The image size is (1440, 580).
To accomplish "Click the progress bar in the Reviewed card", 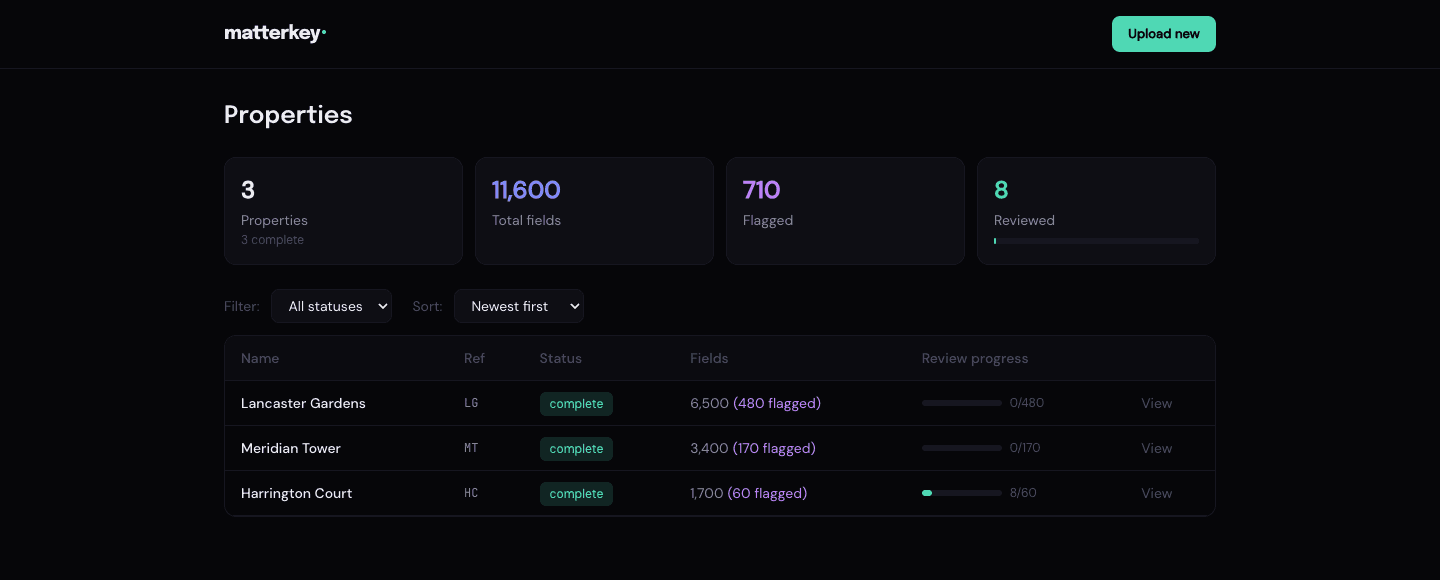I will click(1096, 241).
